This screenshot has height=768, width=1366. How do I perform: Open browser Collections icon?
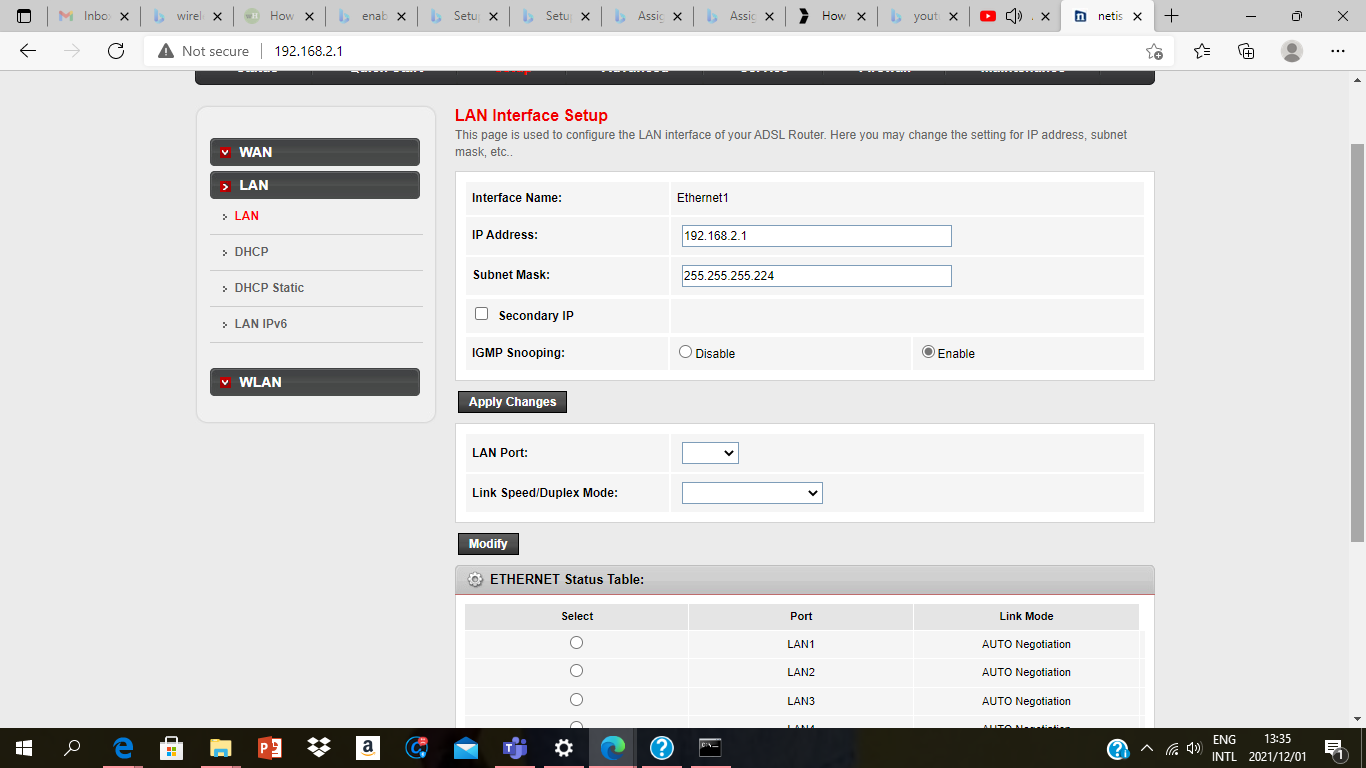tap(1246, 51)
